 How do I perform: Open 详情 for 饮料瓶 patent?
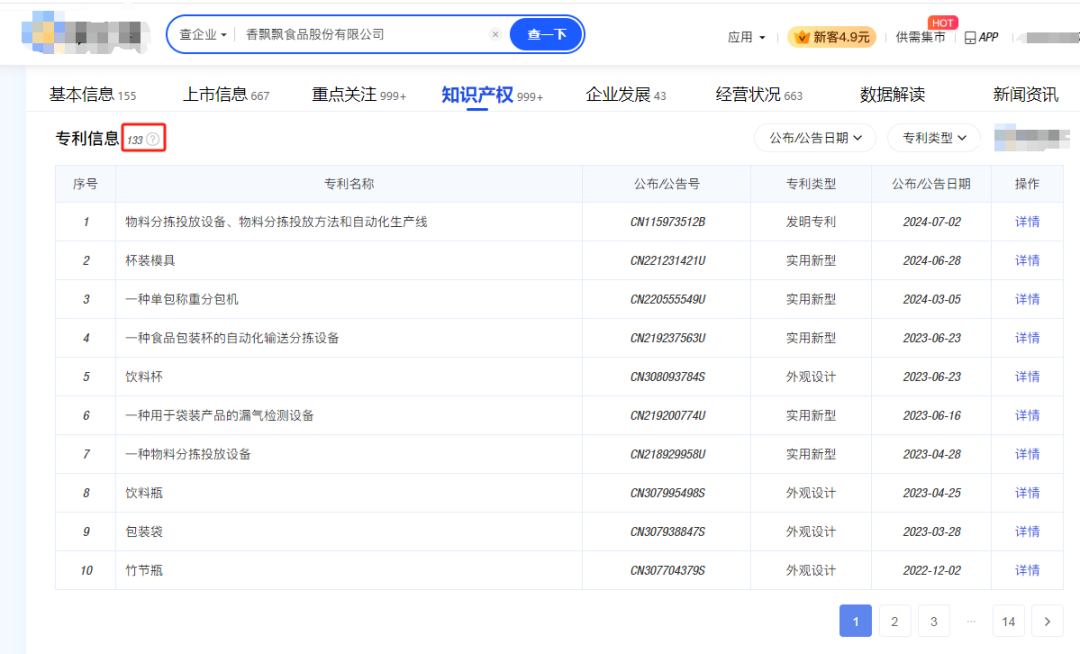coord(1027,493)
